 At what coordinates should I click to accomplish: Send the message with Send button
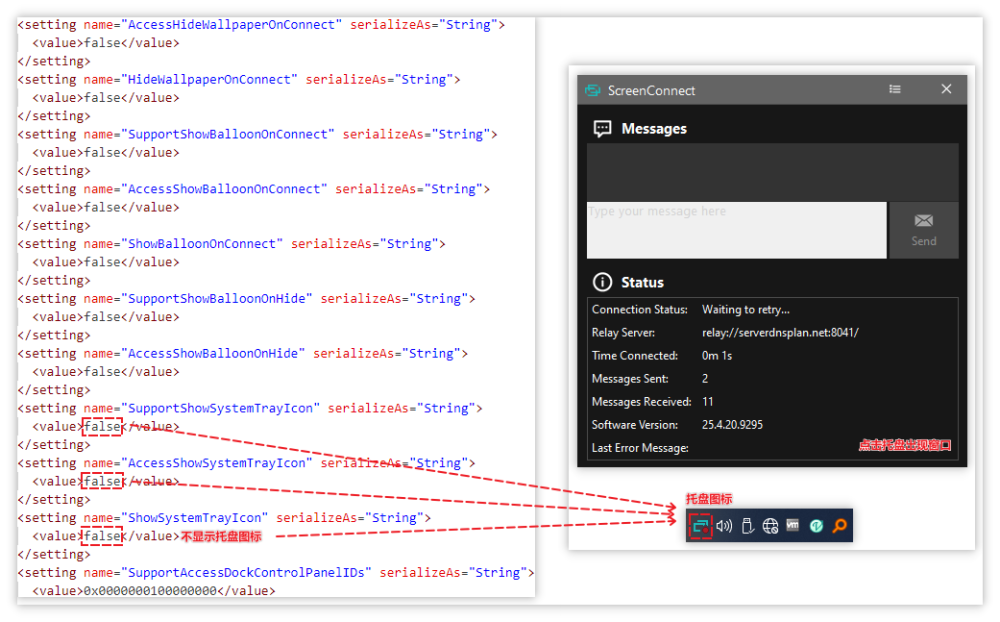923,230
